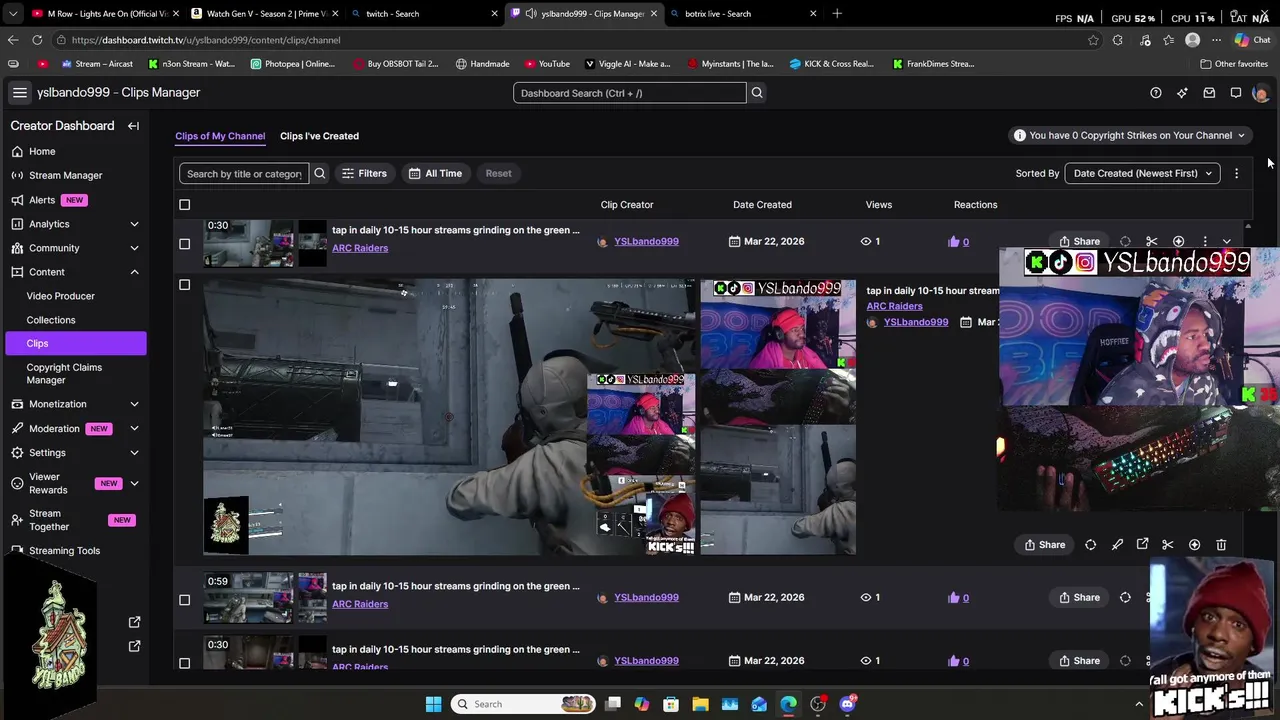Switch to Clips I've Created tab
Screen dimensions: 1280x720
pyautogui.click(x=319, y=136)
